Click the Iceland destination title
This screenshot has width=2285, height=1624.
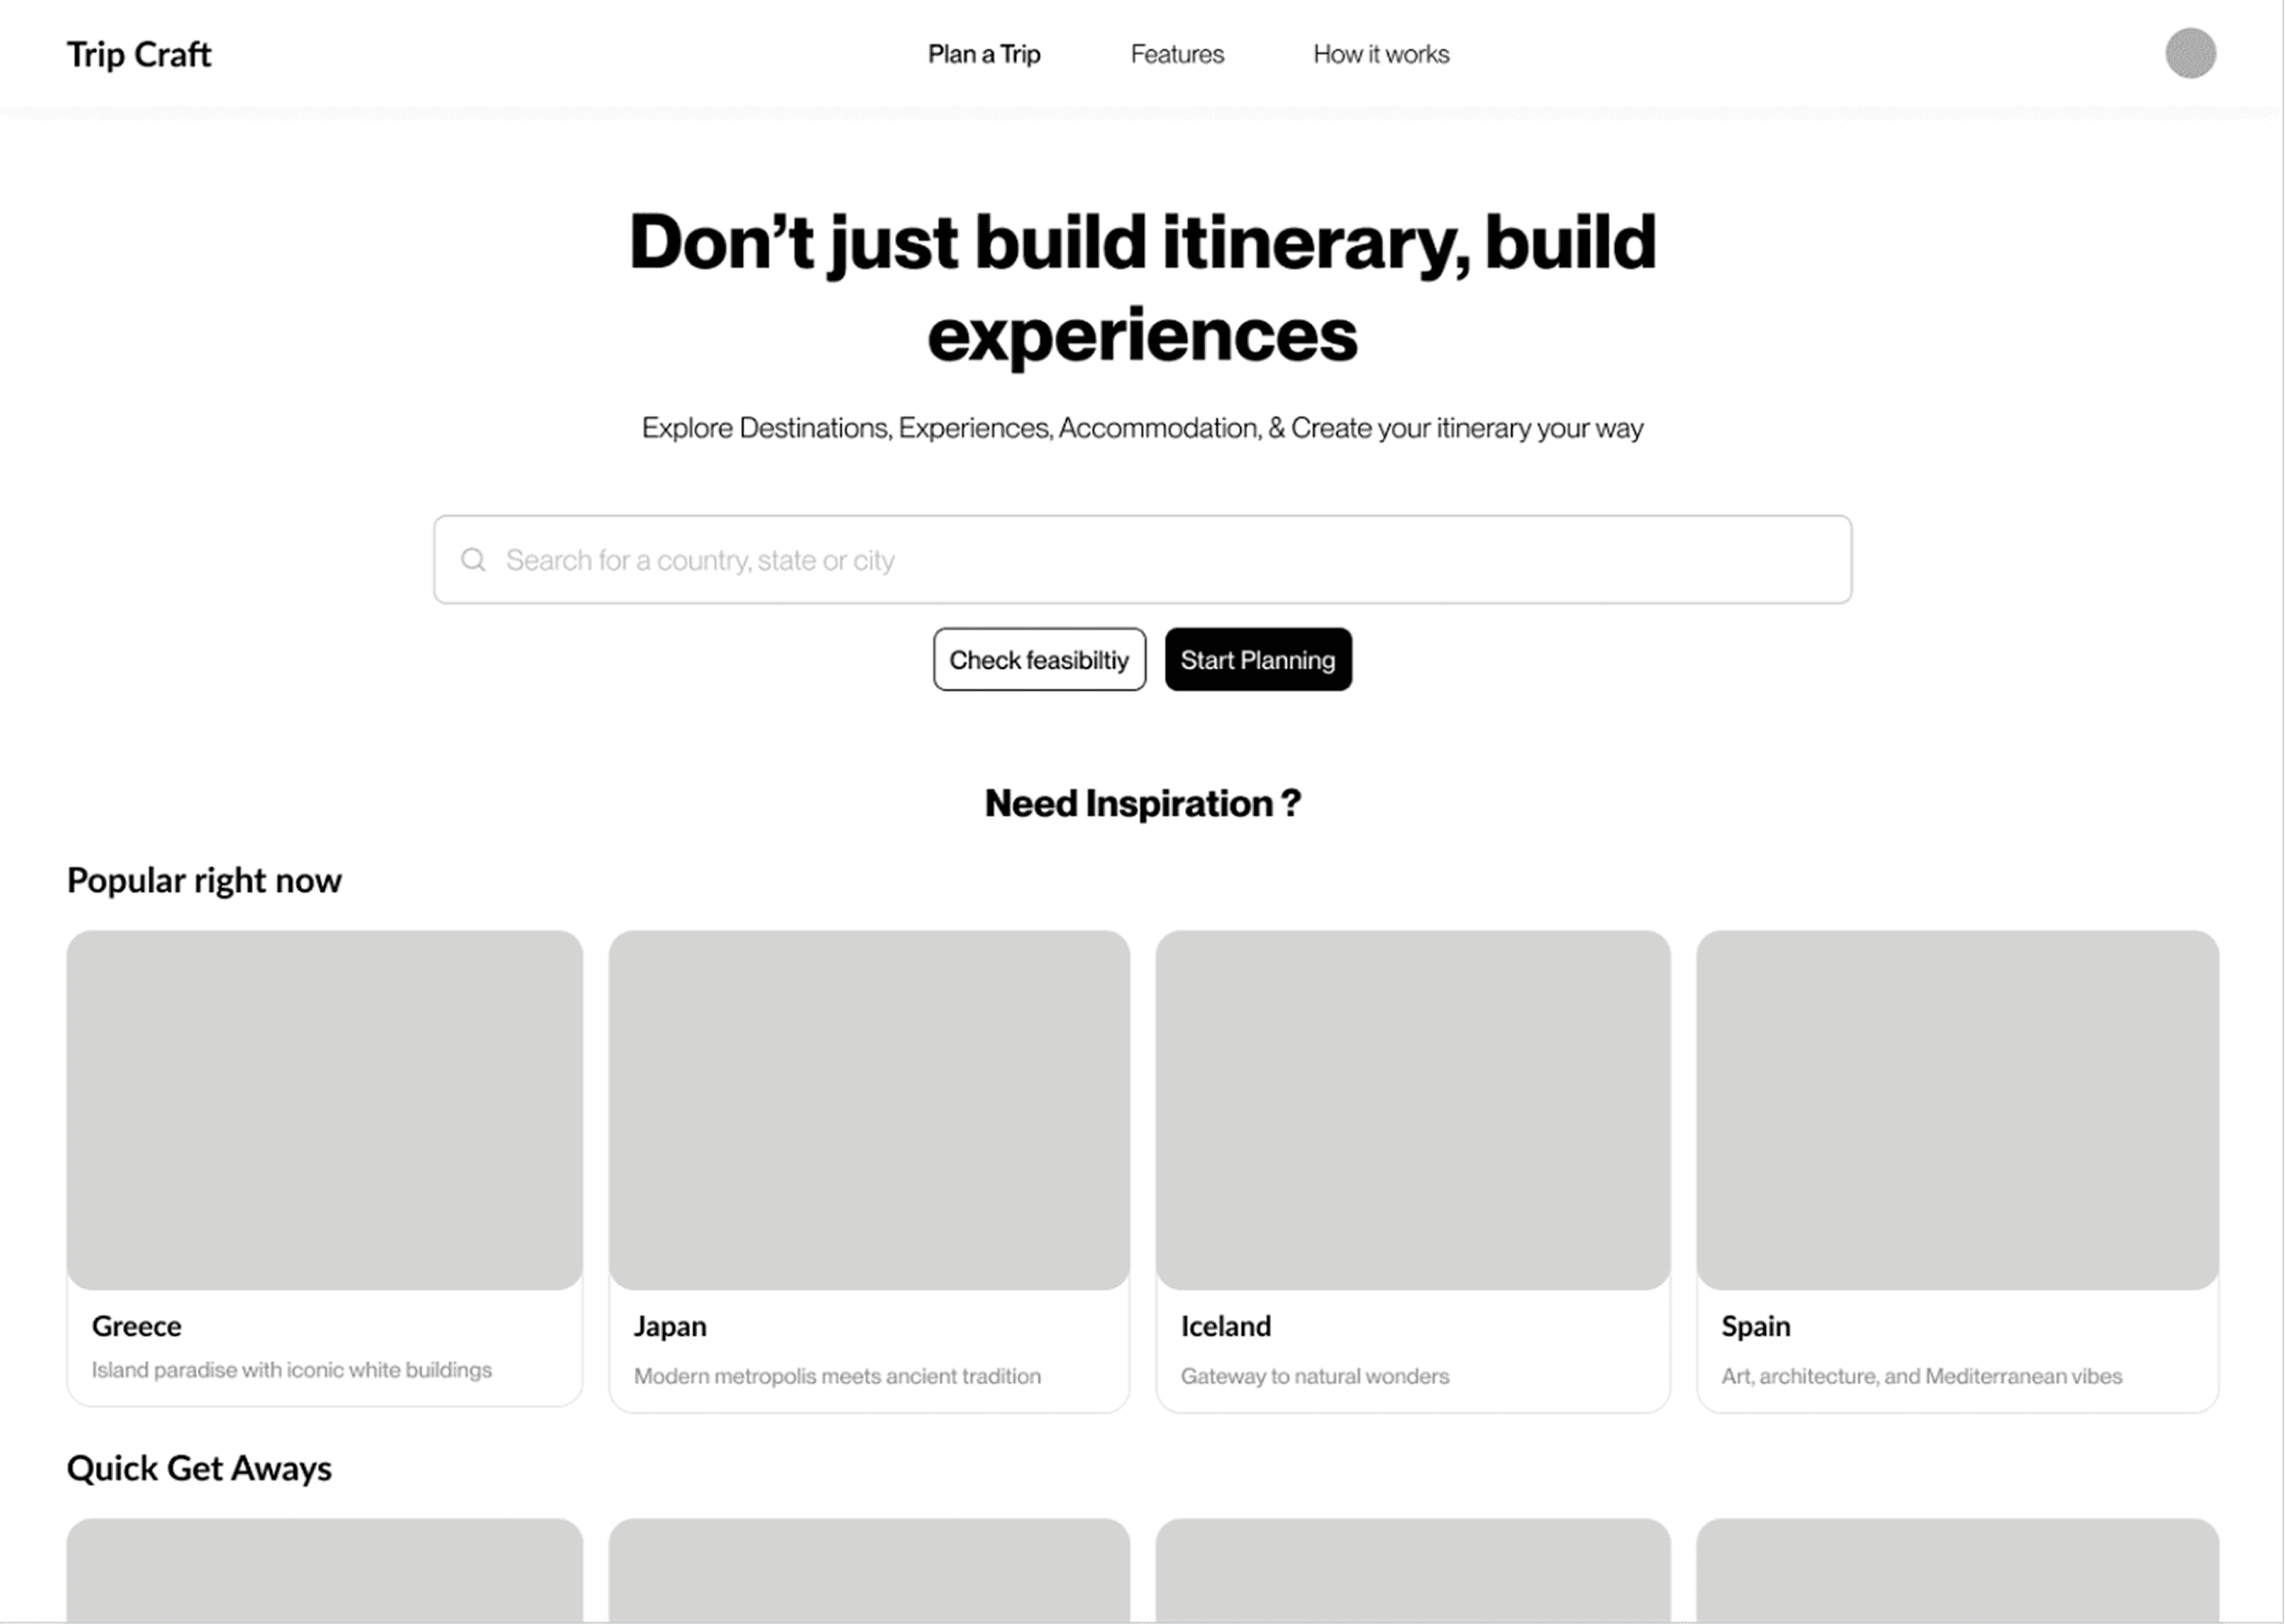[1226, 1326]
